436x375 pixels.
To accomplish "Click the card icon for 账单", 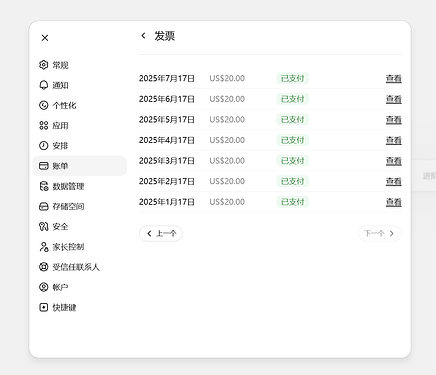I will 44,166.
